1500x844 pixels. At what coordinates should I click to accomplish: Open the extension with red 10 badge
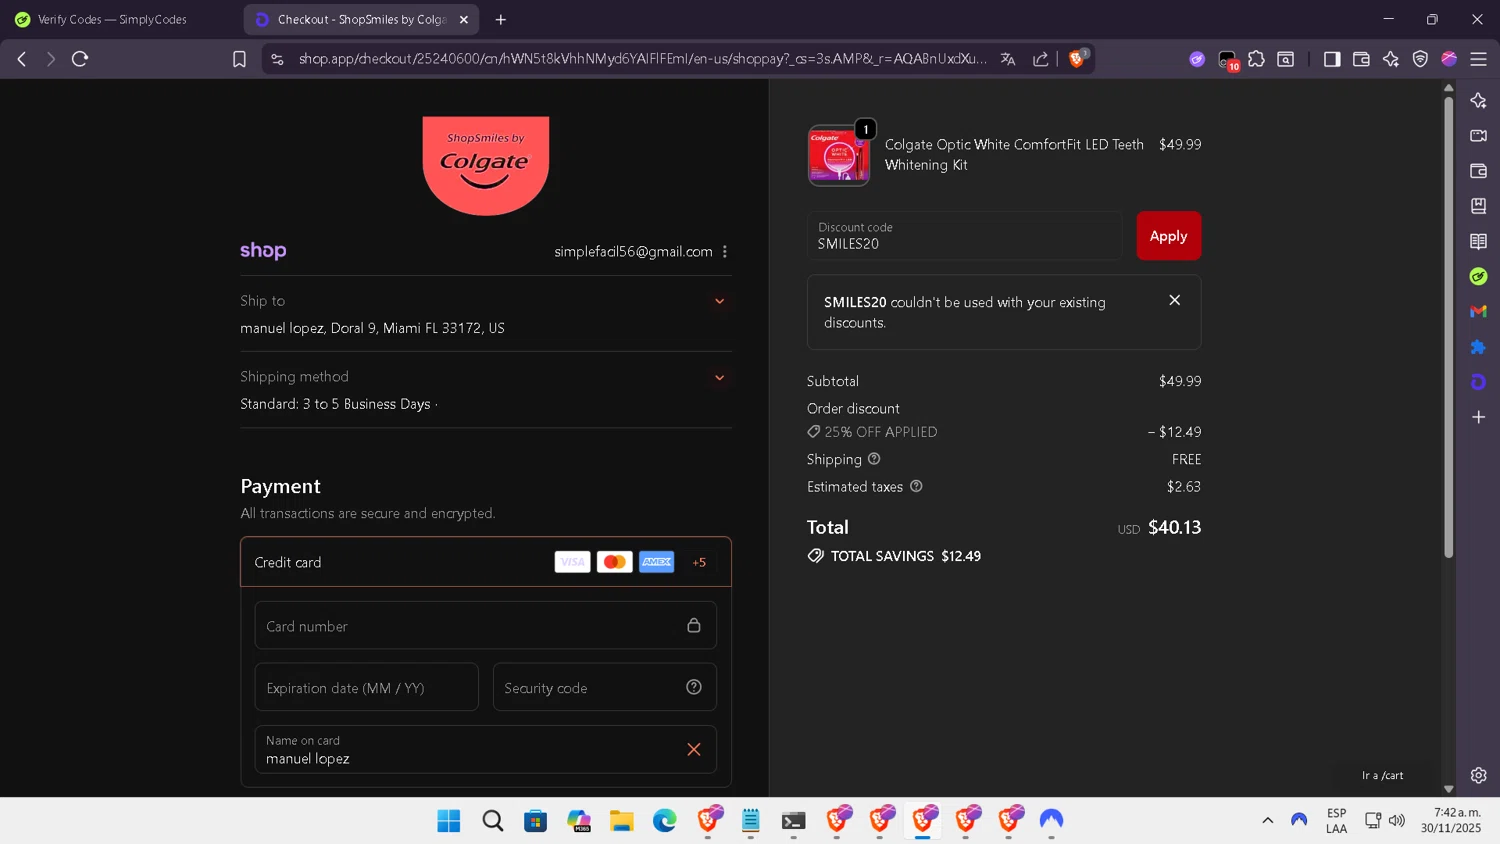(x=1228, y=60)
